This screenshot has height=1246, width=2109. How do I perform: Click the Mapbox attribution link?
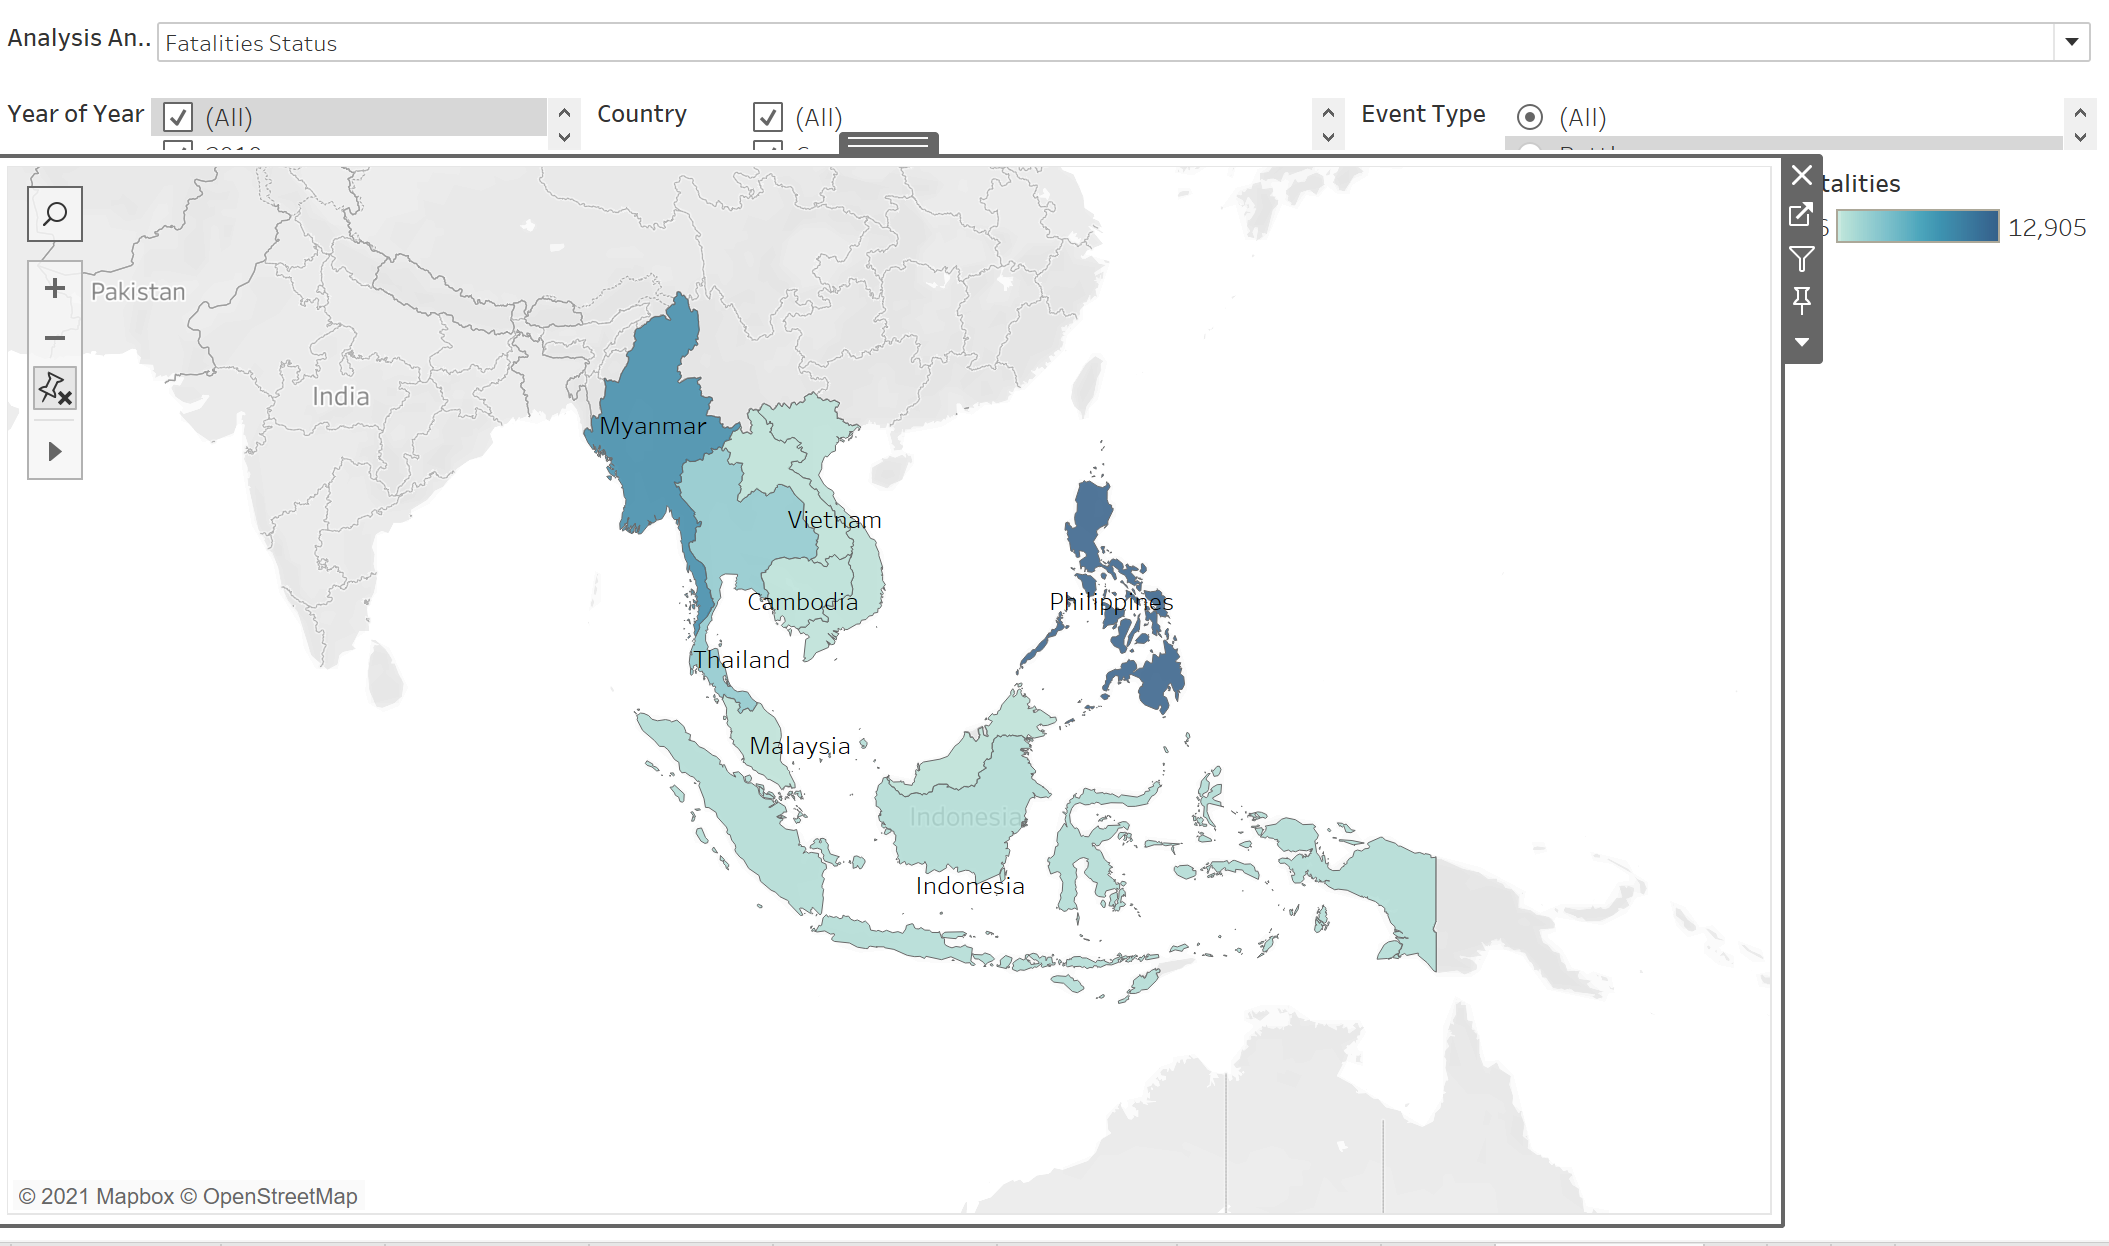tap(134, 1196)
